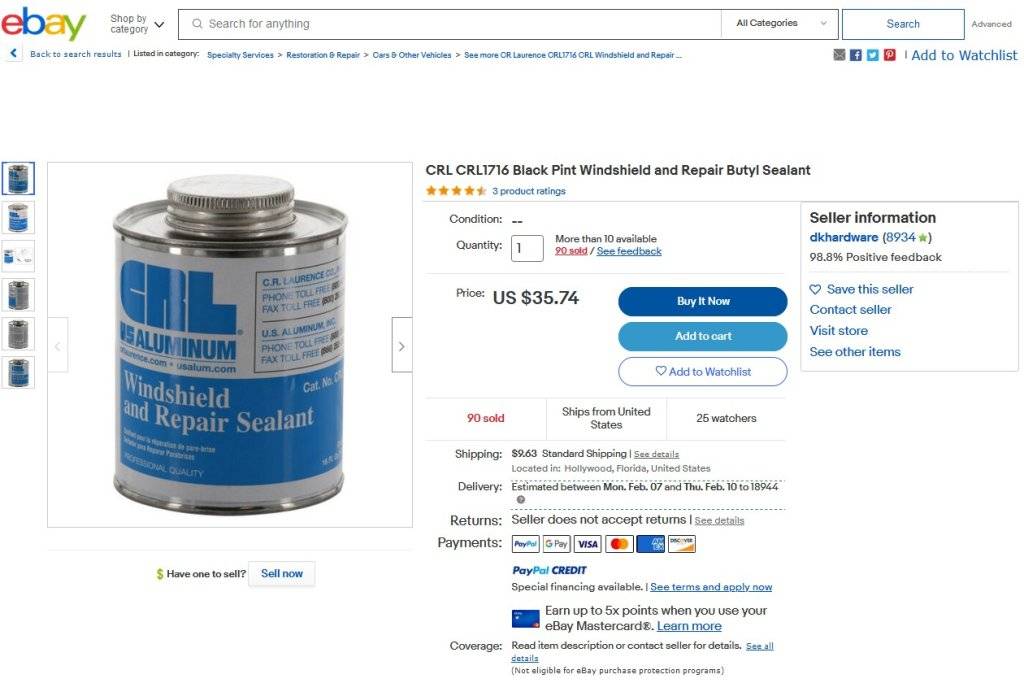Click heart icon to save this seller
The width and height of the screenshot is (1024, 683).
pos(815,289)
